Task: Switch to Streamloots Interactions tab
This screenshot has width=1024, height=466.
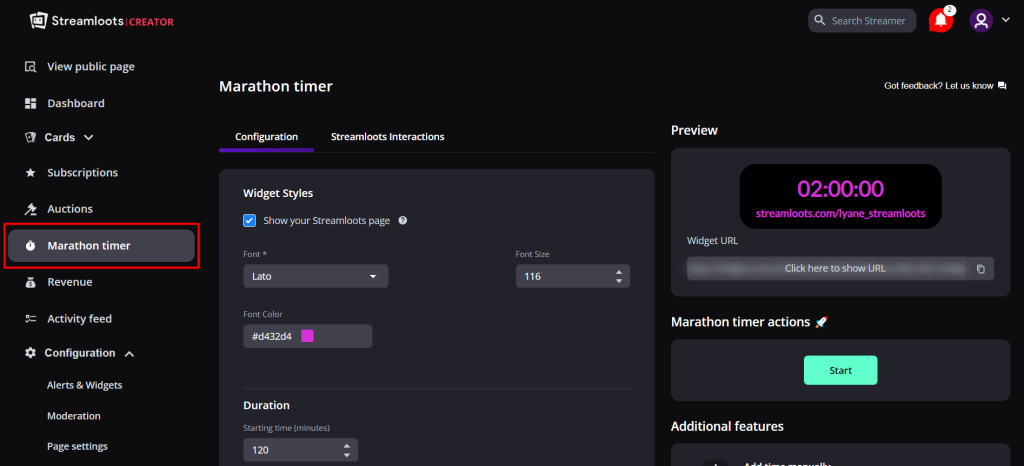Action: [388, 137]
